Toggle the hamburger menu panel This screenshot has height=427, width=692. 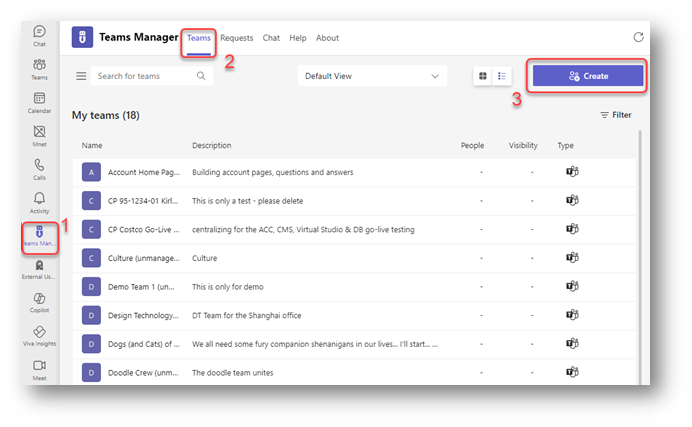(81, 76)
